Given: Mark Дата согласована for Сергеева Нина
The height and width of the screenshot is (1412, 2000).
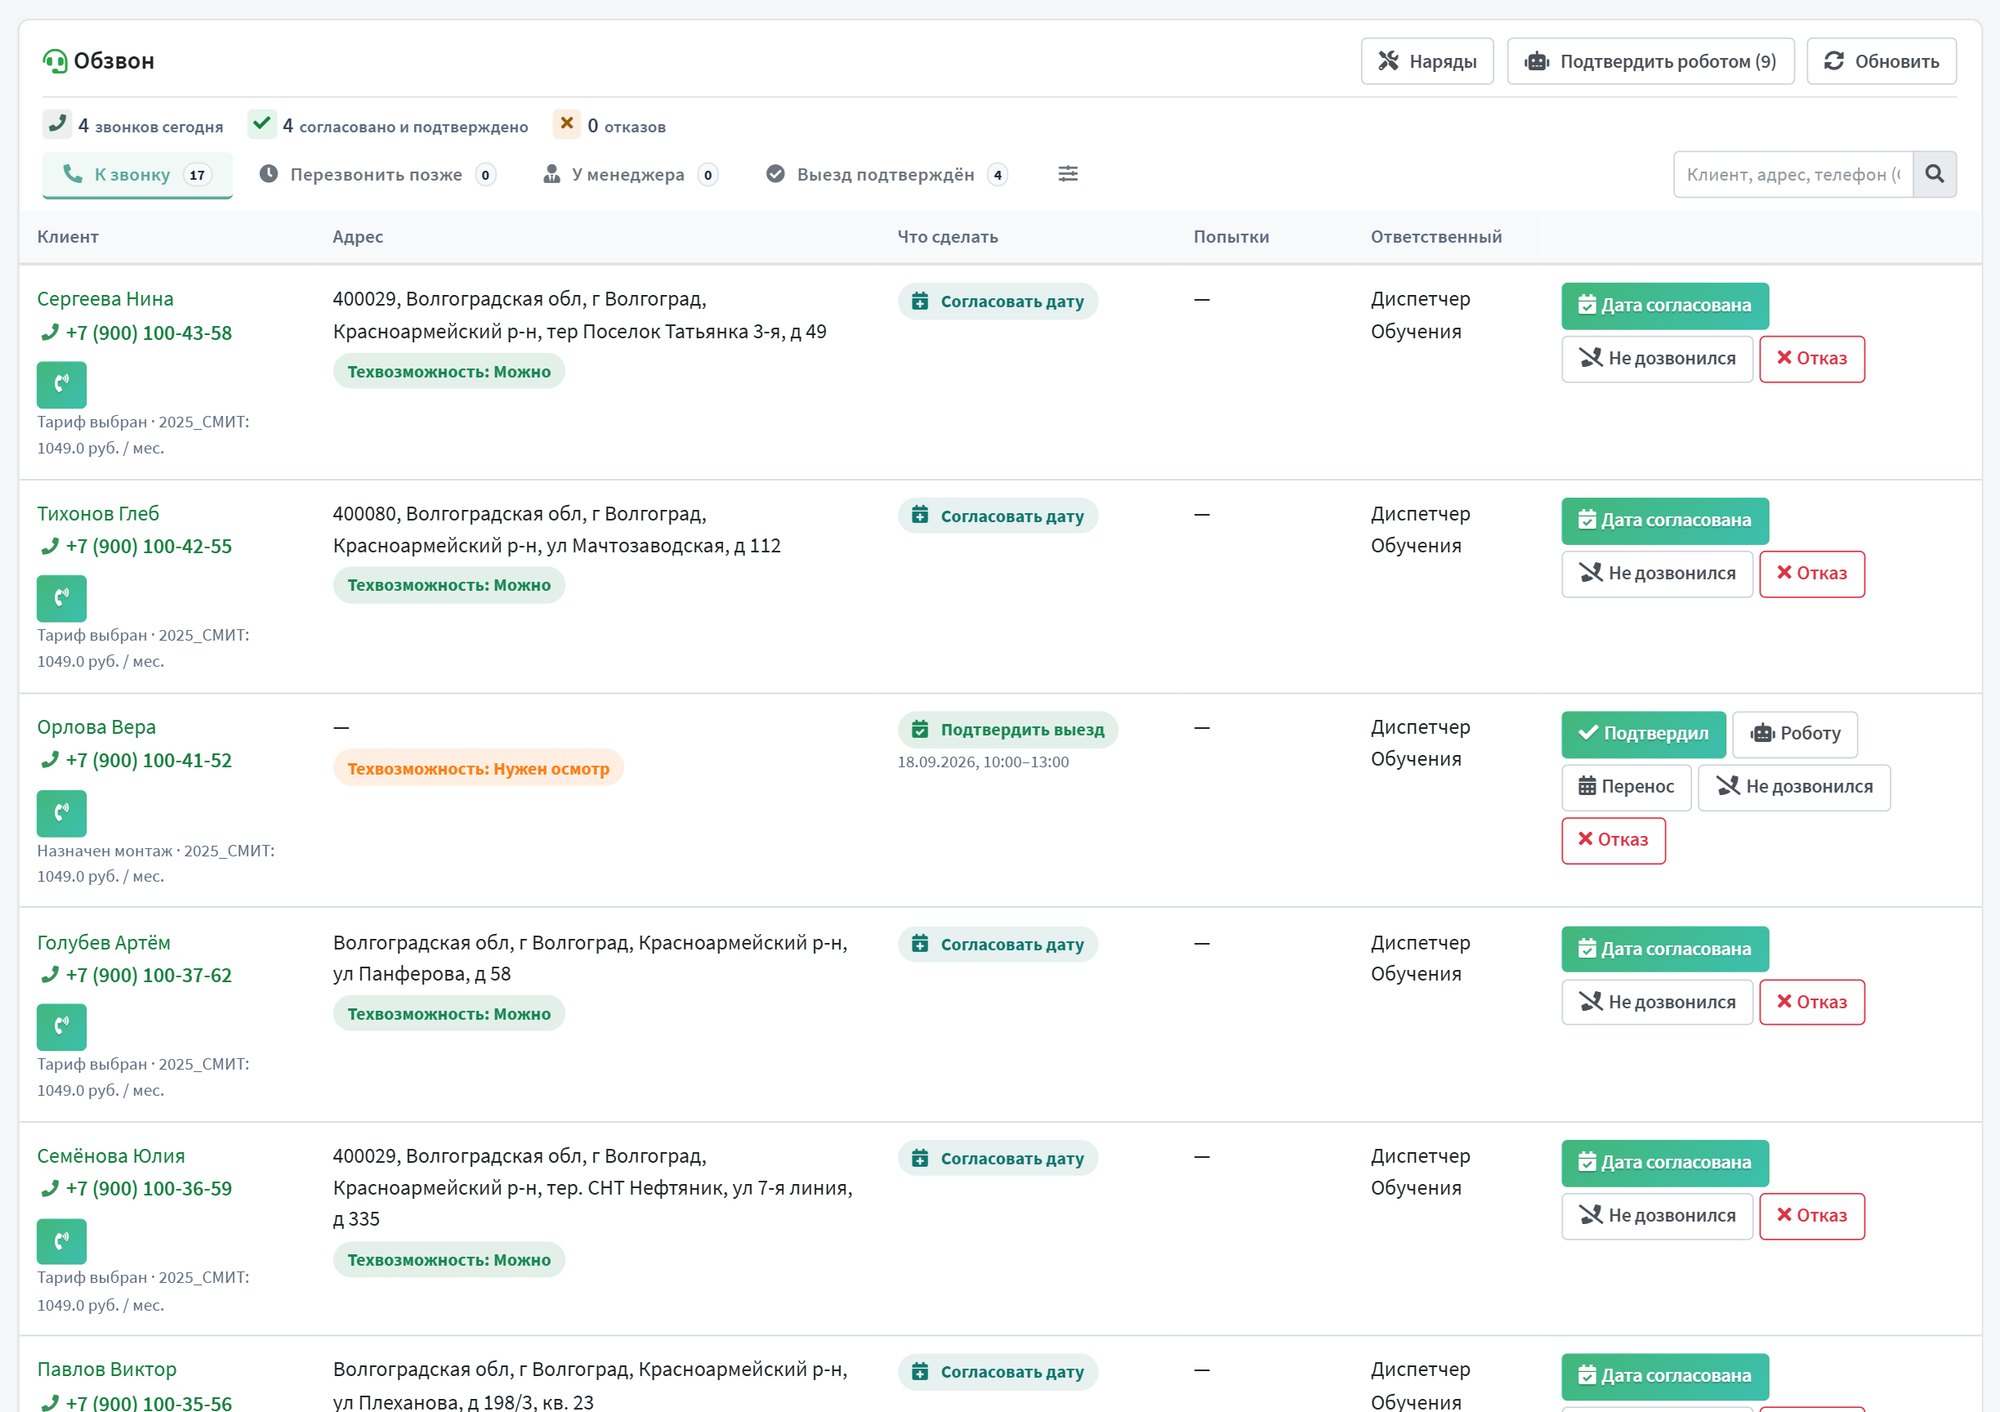Looking at the screenshot, I should (1665, 306).
